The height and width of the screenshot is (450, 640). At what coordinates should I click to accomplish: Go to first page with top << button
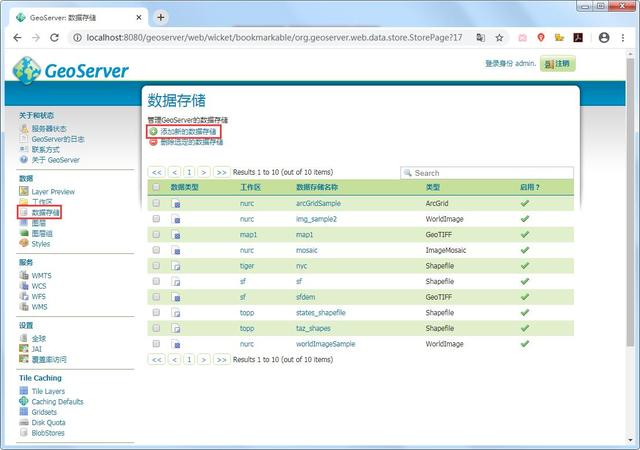[x=156, y=172]
